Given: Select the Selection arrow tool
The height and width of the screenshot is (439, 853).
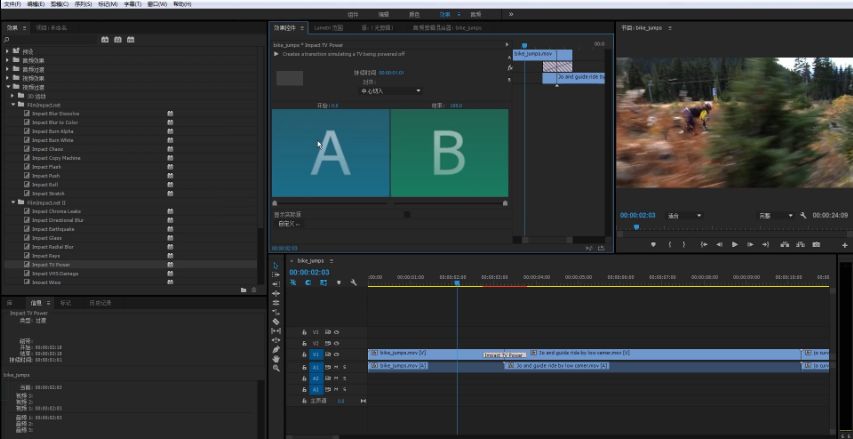Looking at the screenshot, I should pyautogui.click(x=276, y=265).
